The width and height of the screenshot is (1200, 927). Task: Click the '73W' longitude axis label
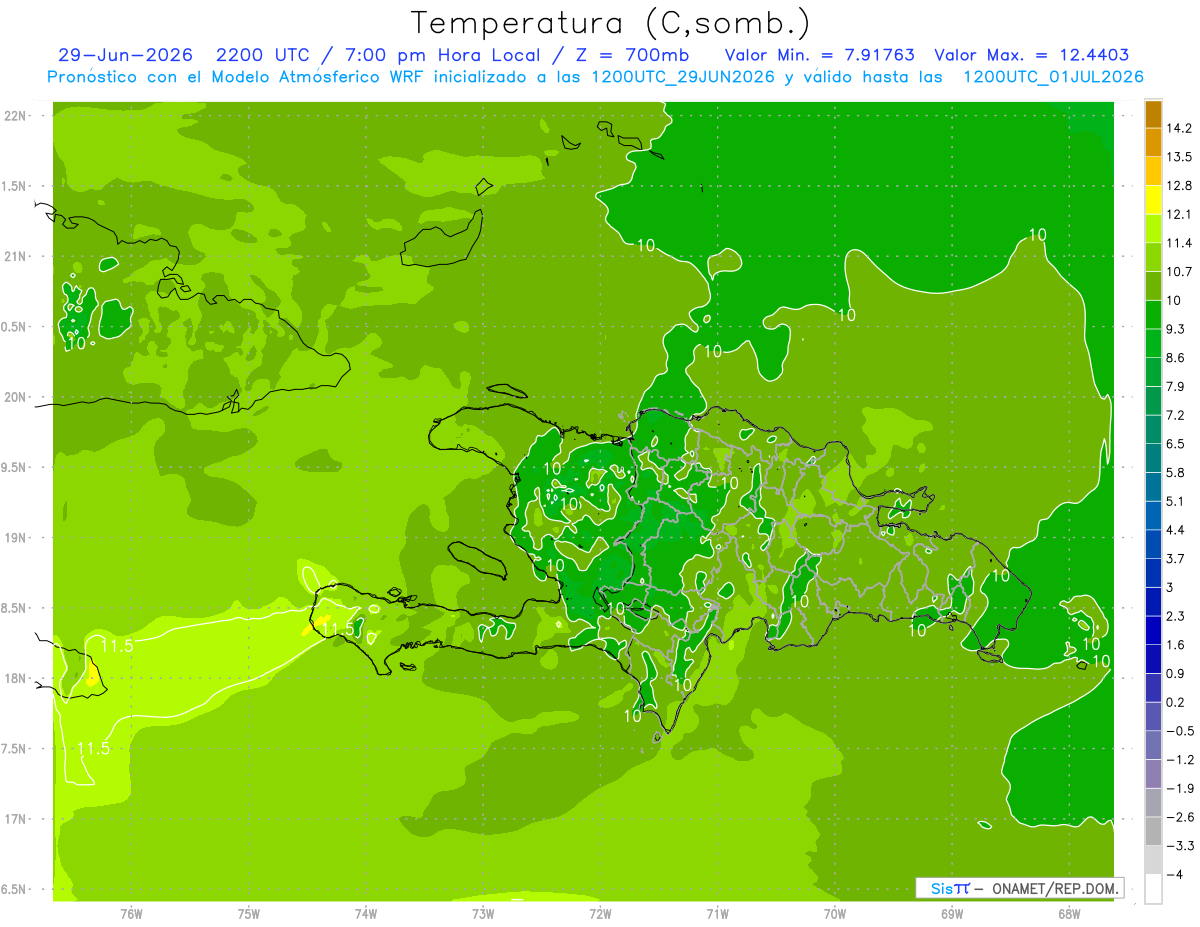pos(483,914)
